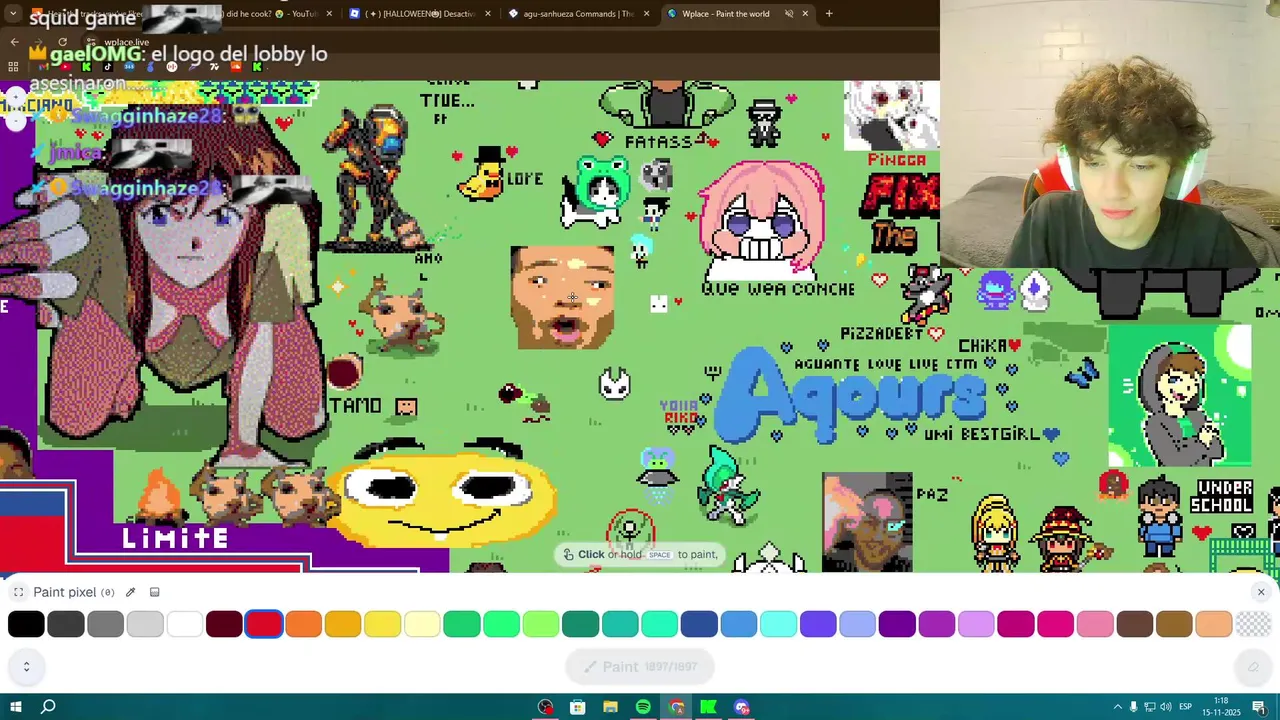Click the pencil icon next to Paint pixel

(130, 592)
